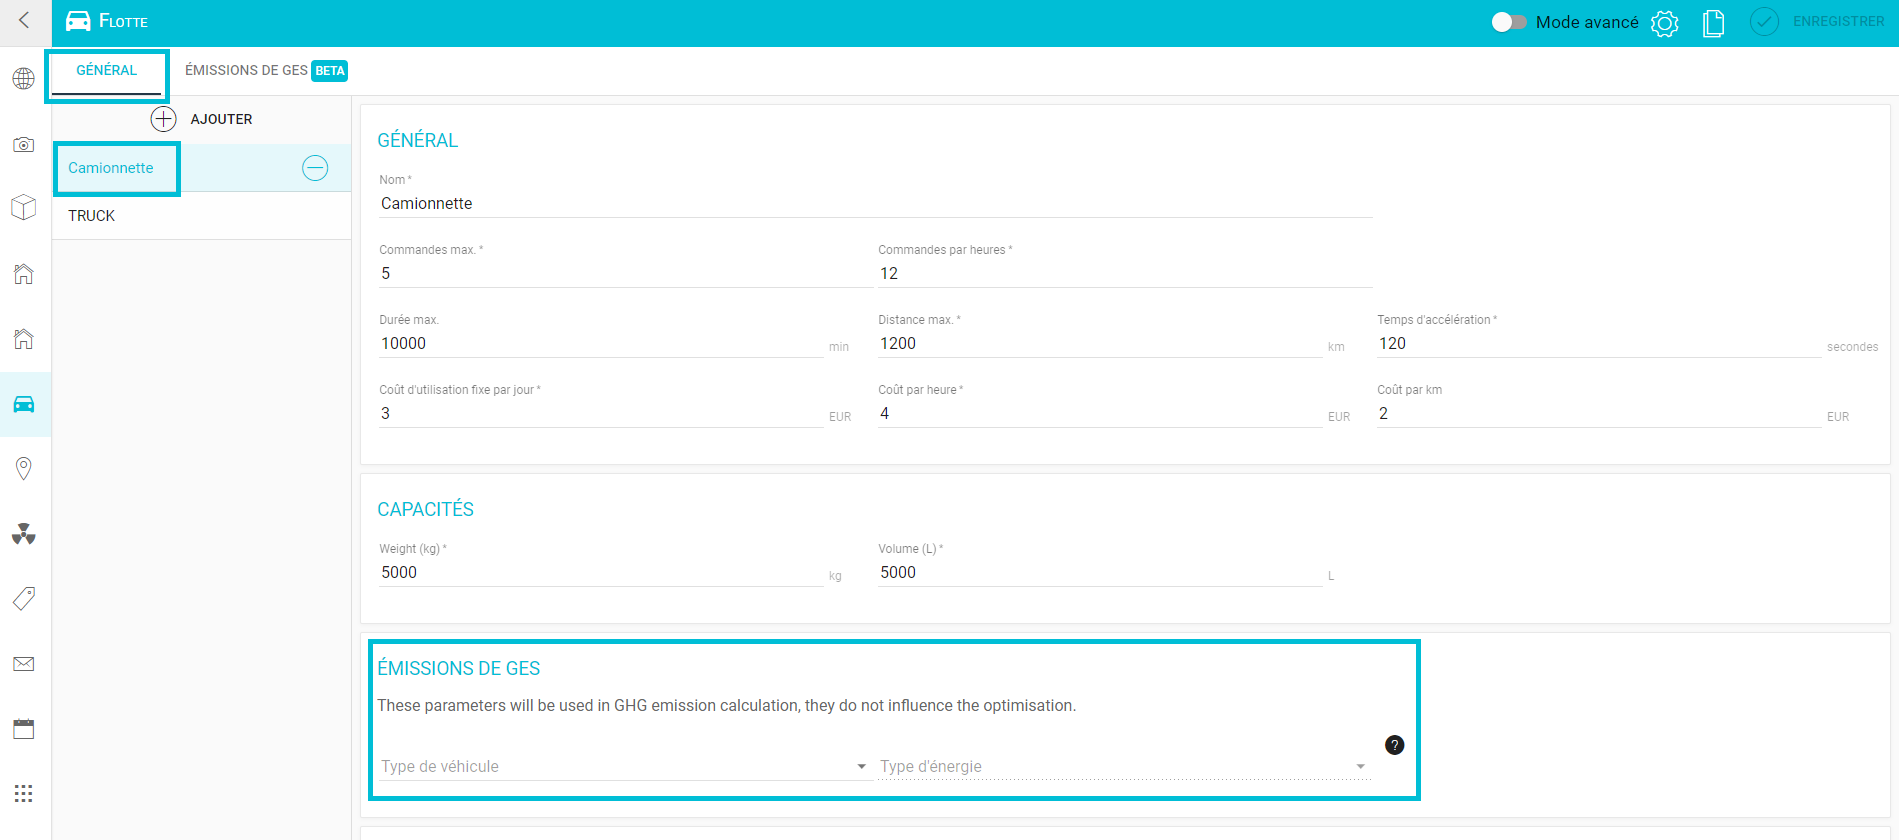Screen dimensions: 1899x840
Task: Click the Weight (kg) field
Action: pyautogui.click(x=600, y=573)
